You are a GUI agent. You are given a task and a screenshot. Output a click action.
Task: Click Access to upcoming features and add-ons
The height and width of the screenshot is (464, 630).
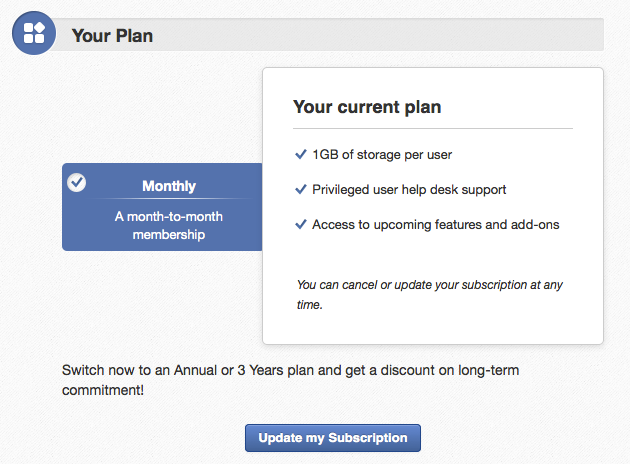pyautogui.click(x=436, y=225)
